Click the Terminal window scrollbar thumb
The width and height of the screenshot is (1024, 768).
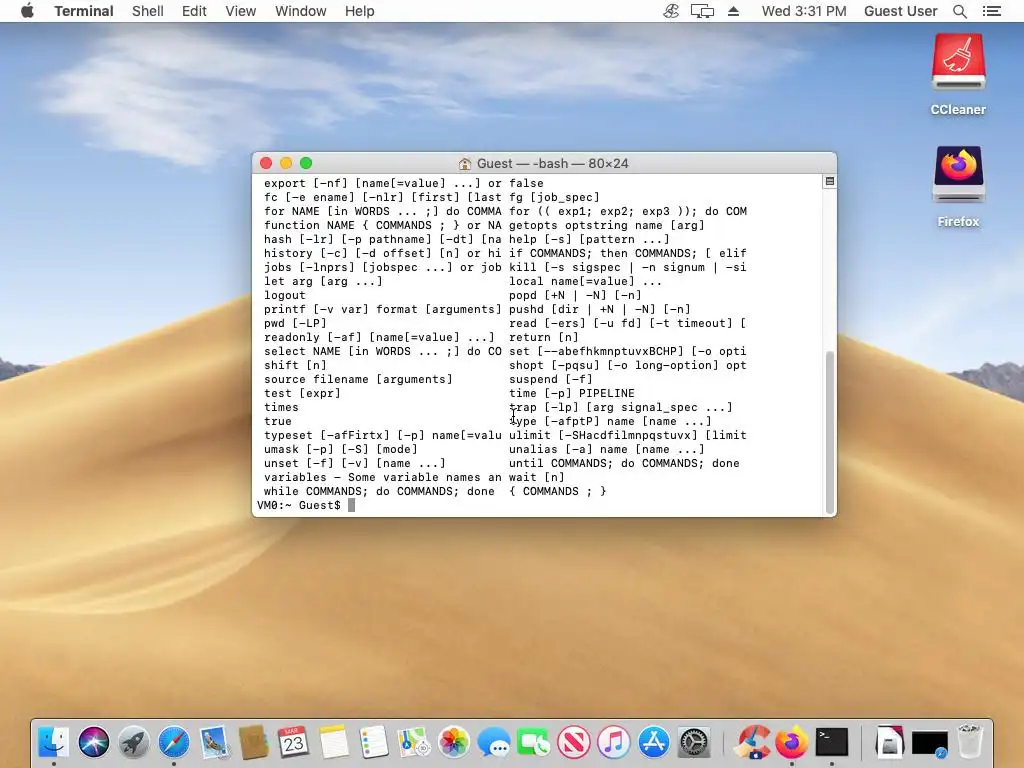coord(830,432)
